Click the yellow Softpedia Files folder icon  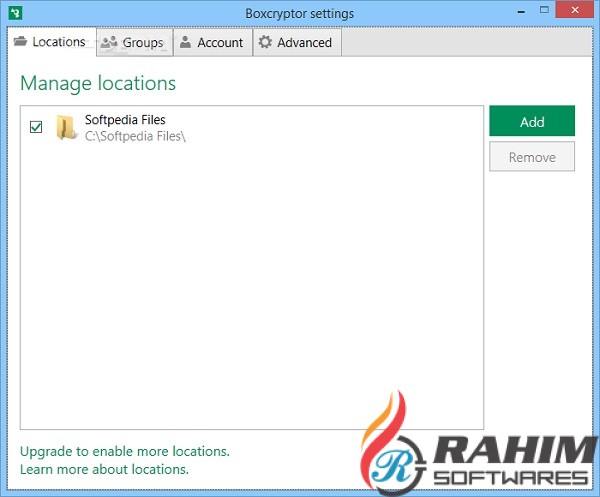pyautogui.click(x=66, y=127)
